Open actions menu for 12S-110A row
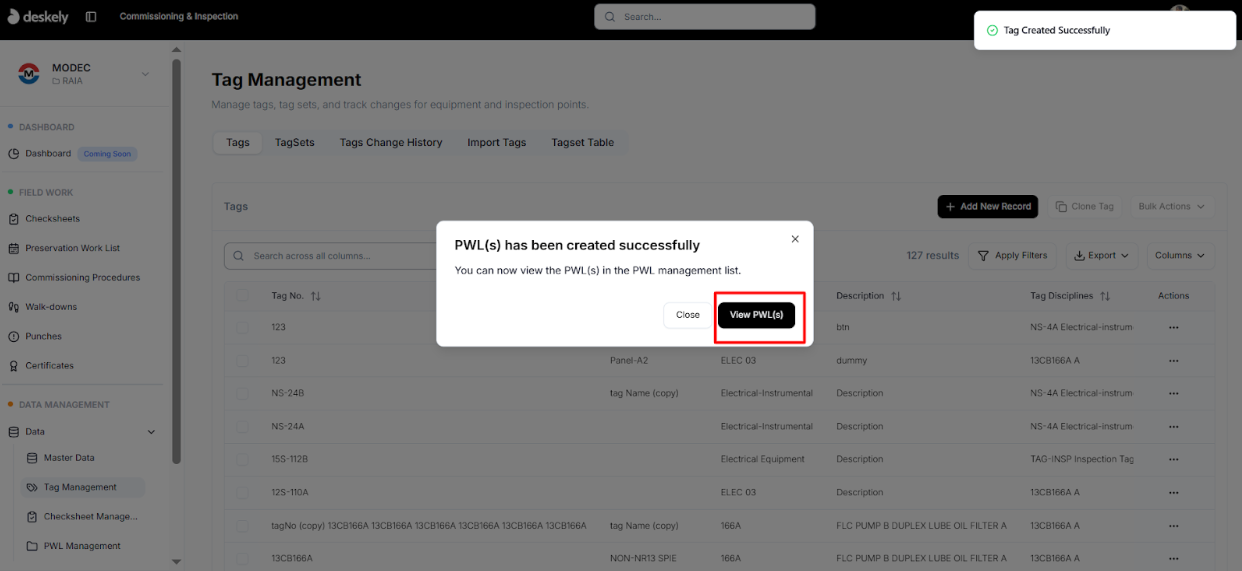Viewport: 1242px width, 571px height. (1174, 492)
